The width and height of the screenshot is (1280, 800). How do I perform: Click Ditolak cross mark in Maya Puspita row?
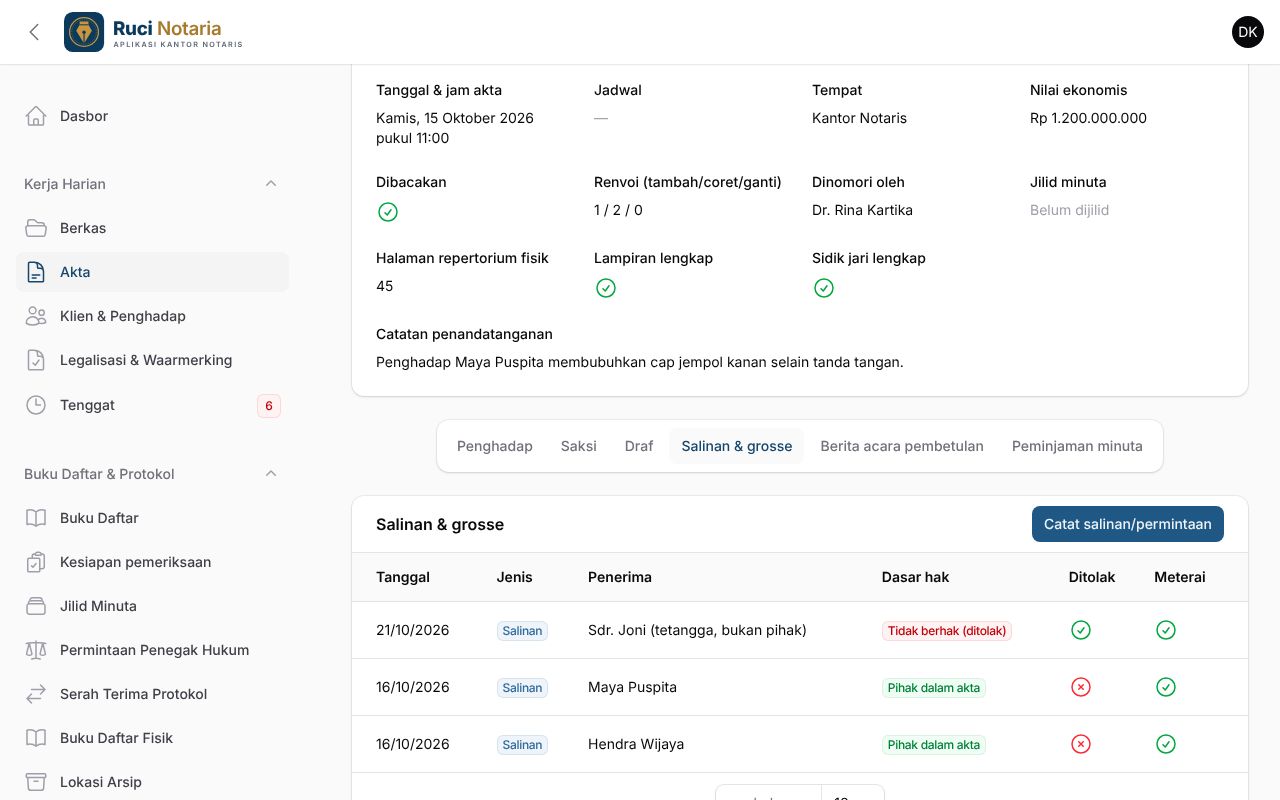tap(1081, 687)
